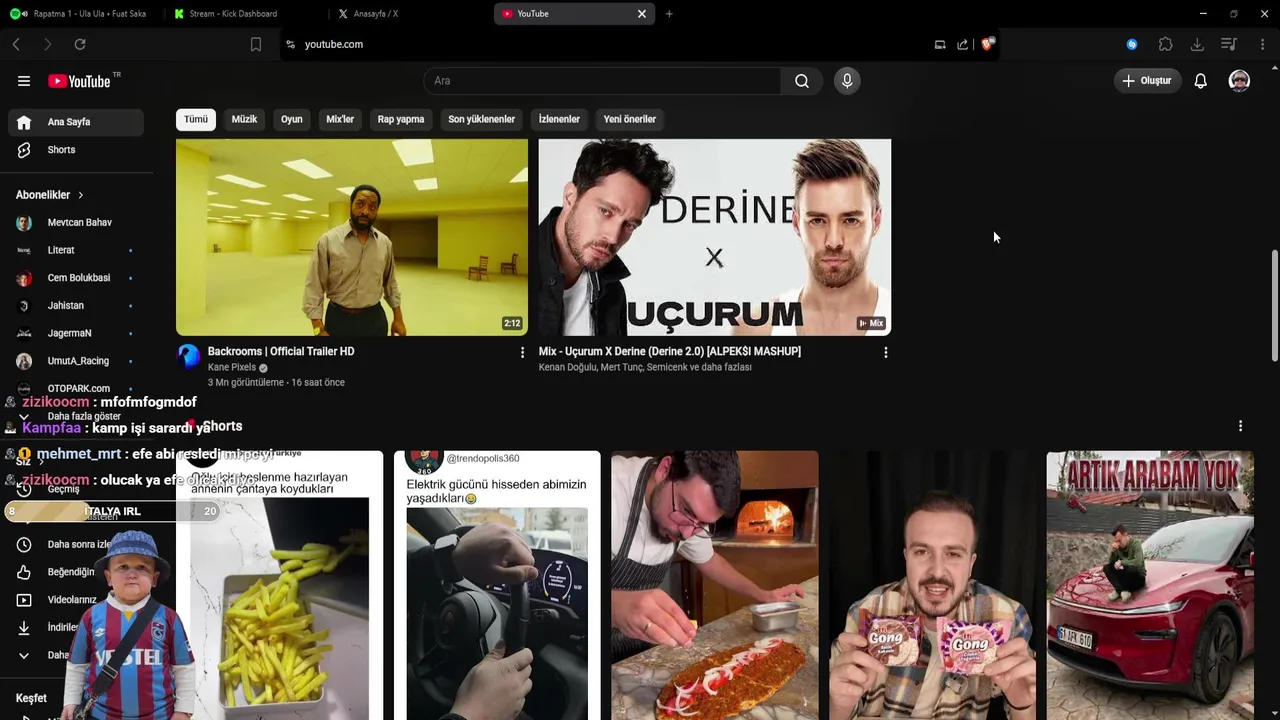Click the Mix - Uçurum X Derine title
This screenshot has width=1280, height=720.
(670, 352)
